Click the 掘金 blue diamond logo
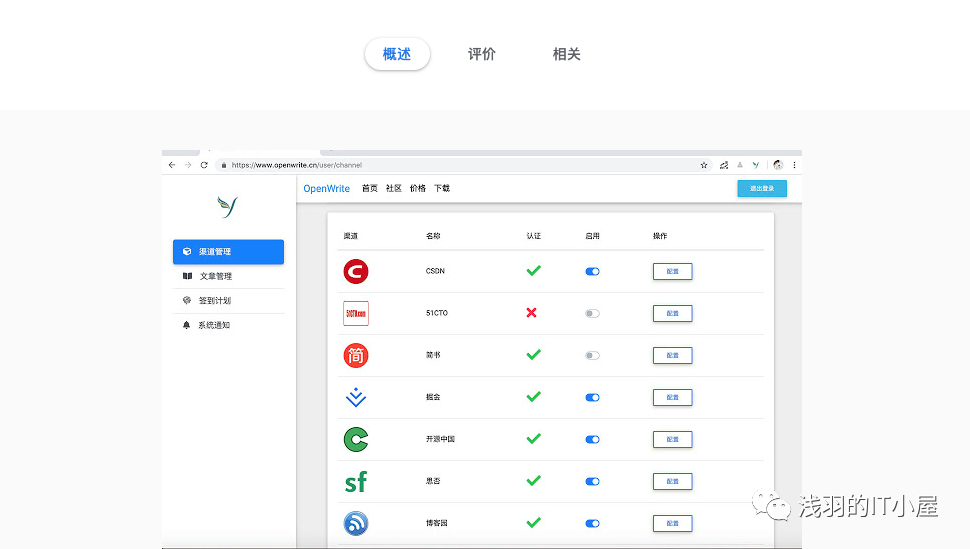Screen dimensions: 970x549 pyautogui.click(x=355, y=397)
